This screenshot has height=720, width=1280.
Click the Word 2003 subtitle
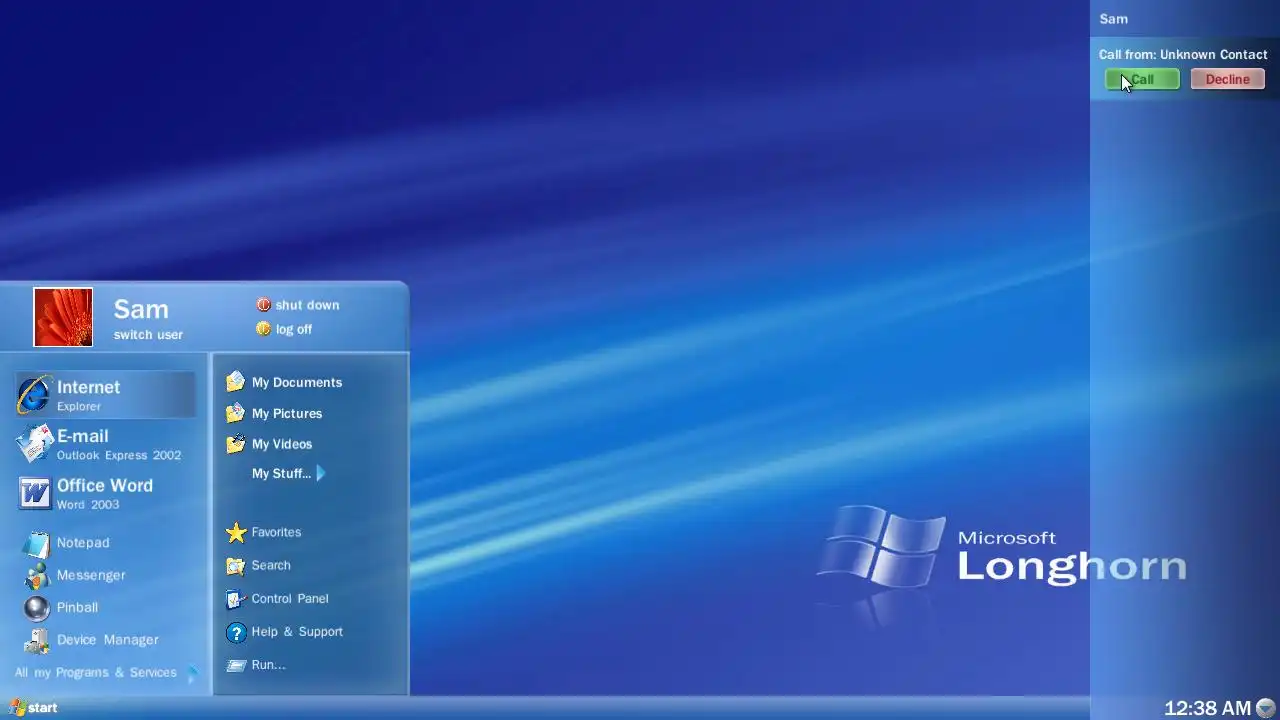click(x=88, y=505)
